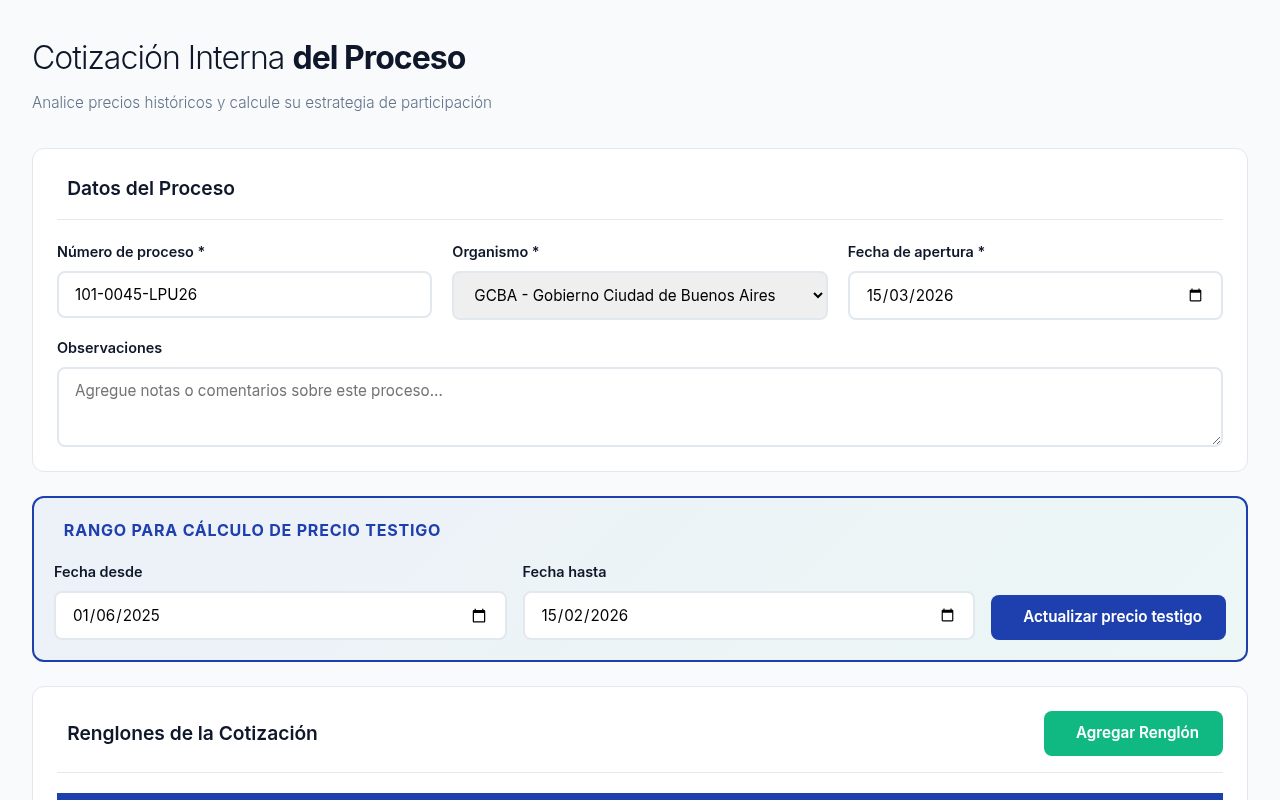Open the Fecha hasta calendar picker icon

947,616
